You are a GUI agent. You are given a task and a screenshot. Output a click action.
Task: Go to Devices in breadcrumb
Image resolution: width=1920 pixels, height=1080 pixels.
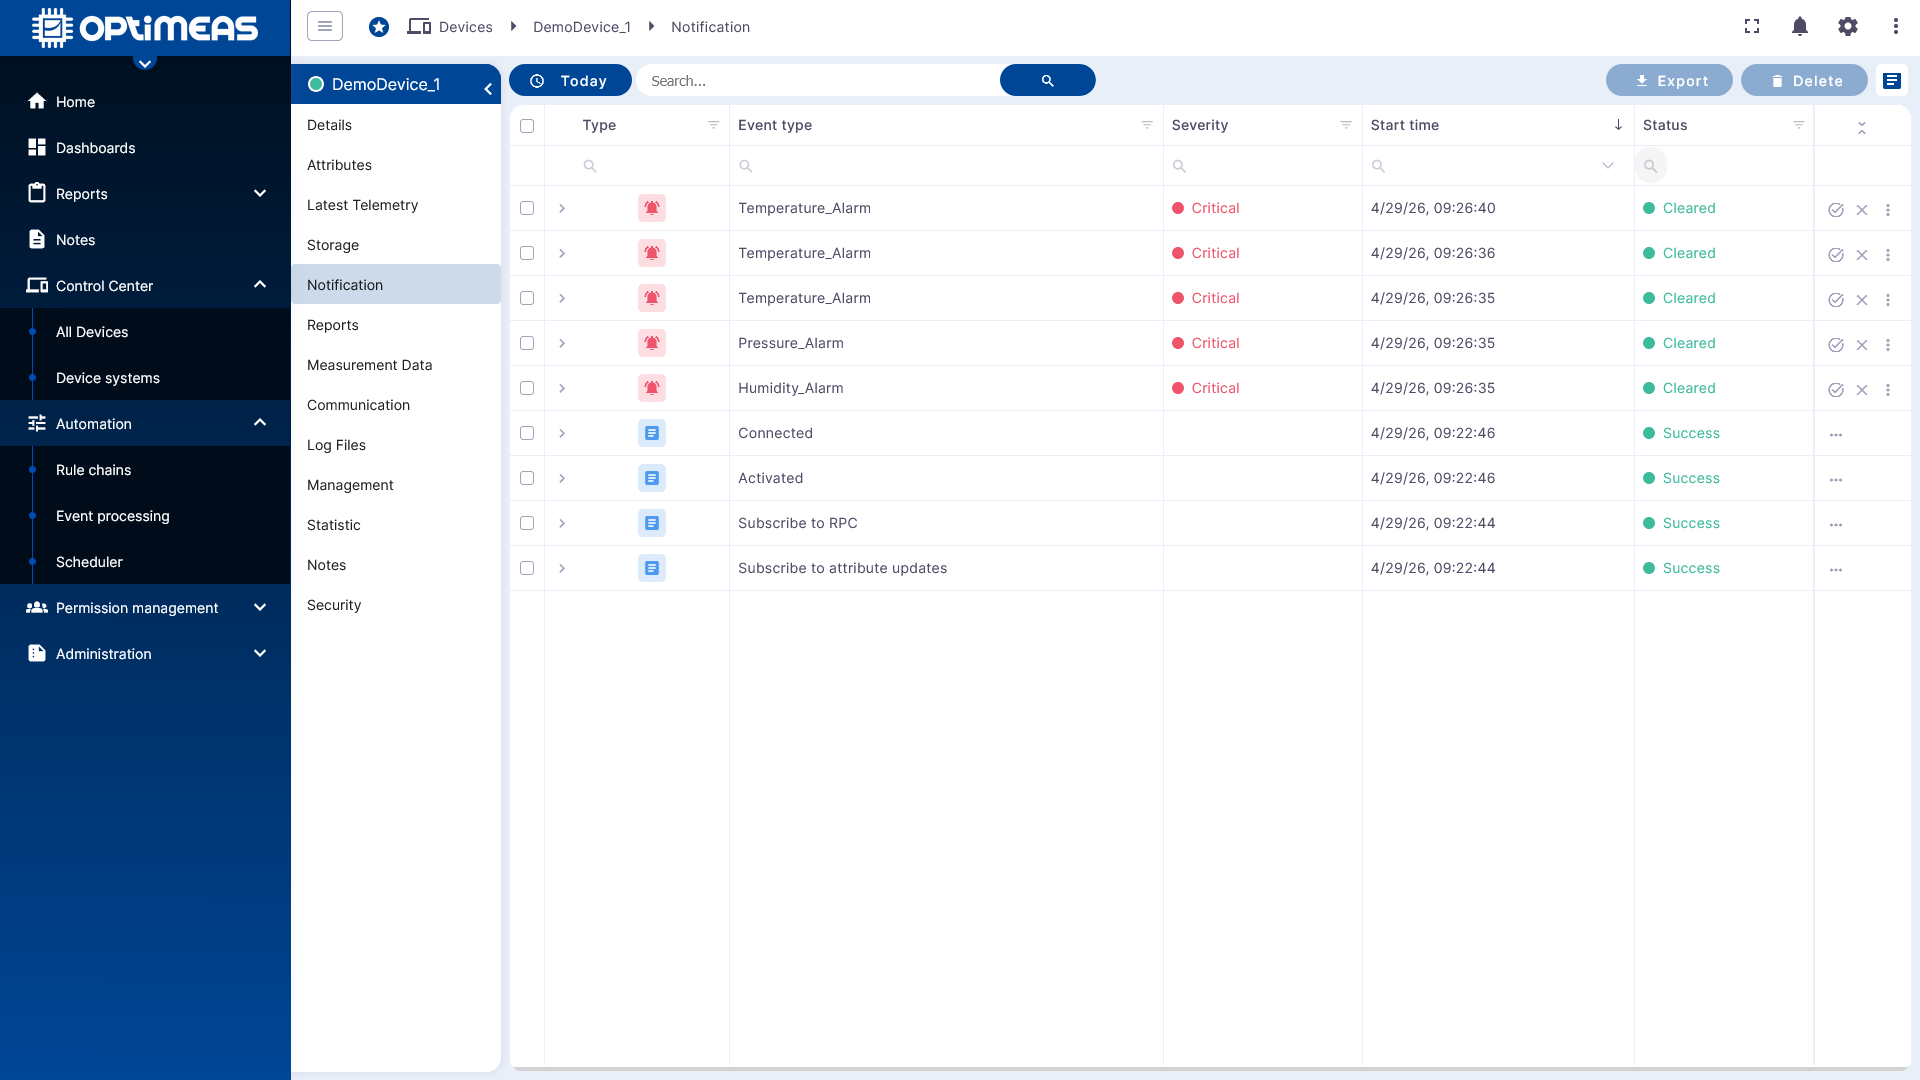[465, 27]
